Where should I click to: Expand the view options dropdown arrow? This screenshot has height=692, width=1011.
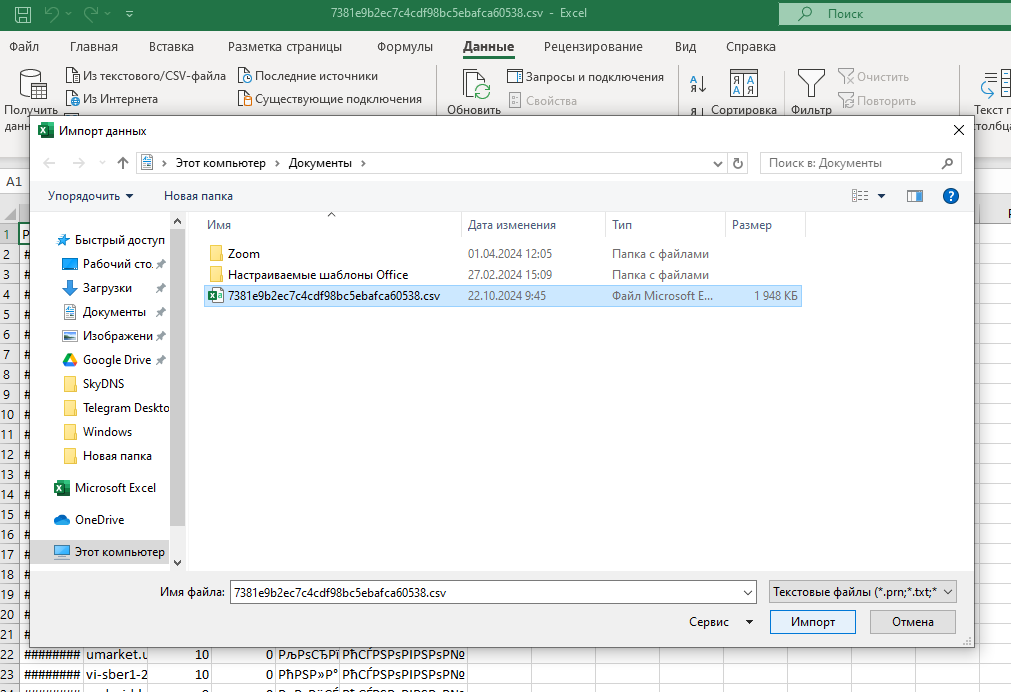[881, 196]
